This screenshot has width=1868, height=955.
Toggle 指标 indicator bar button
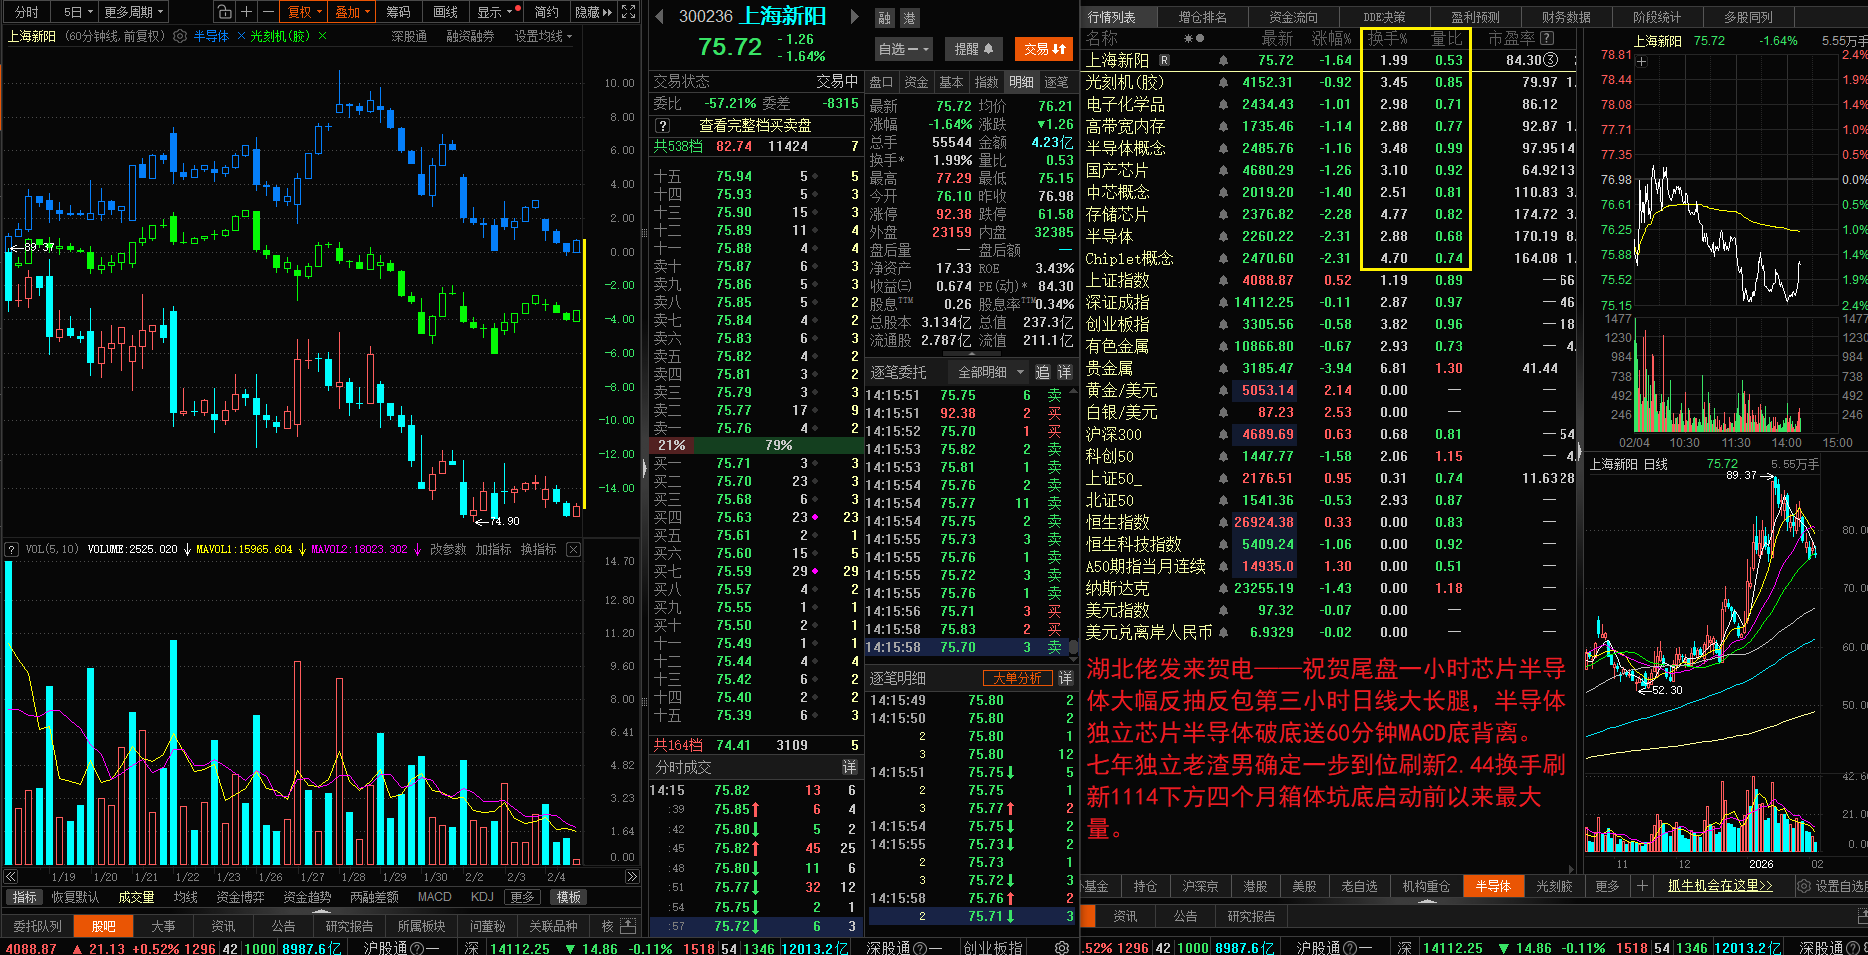(x=24, y=897)
